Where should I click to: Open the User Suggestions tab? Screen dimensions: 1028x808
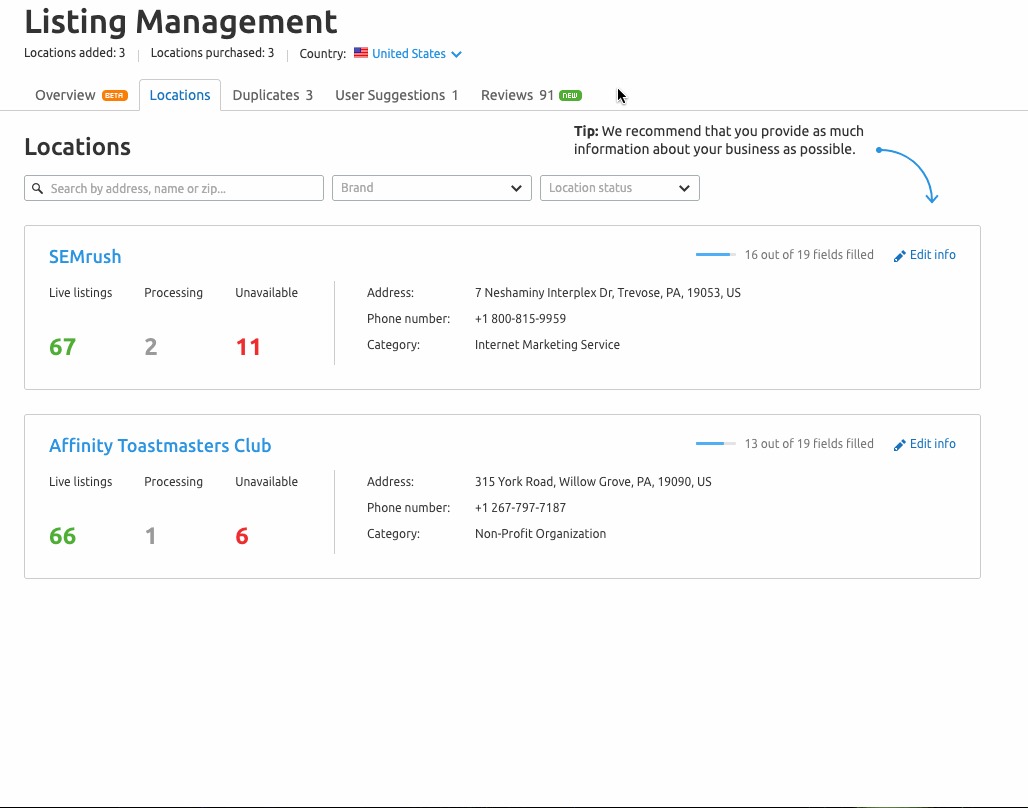pos(397,95)
